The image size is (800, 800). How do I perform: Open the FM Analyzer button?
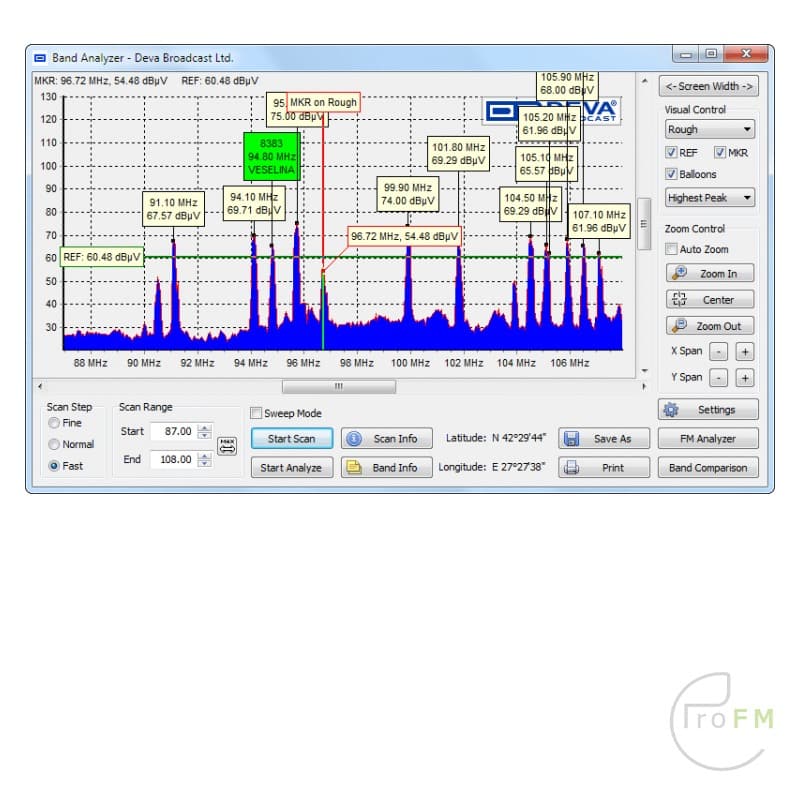tap(707, 438)
